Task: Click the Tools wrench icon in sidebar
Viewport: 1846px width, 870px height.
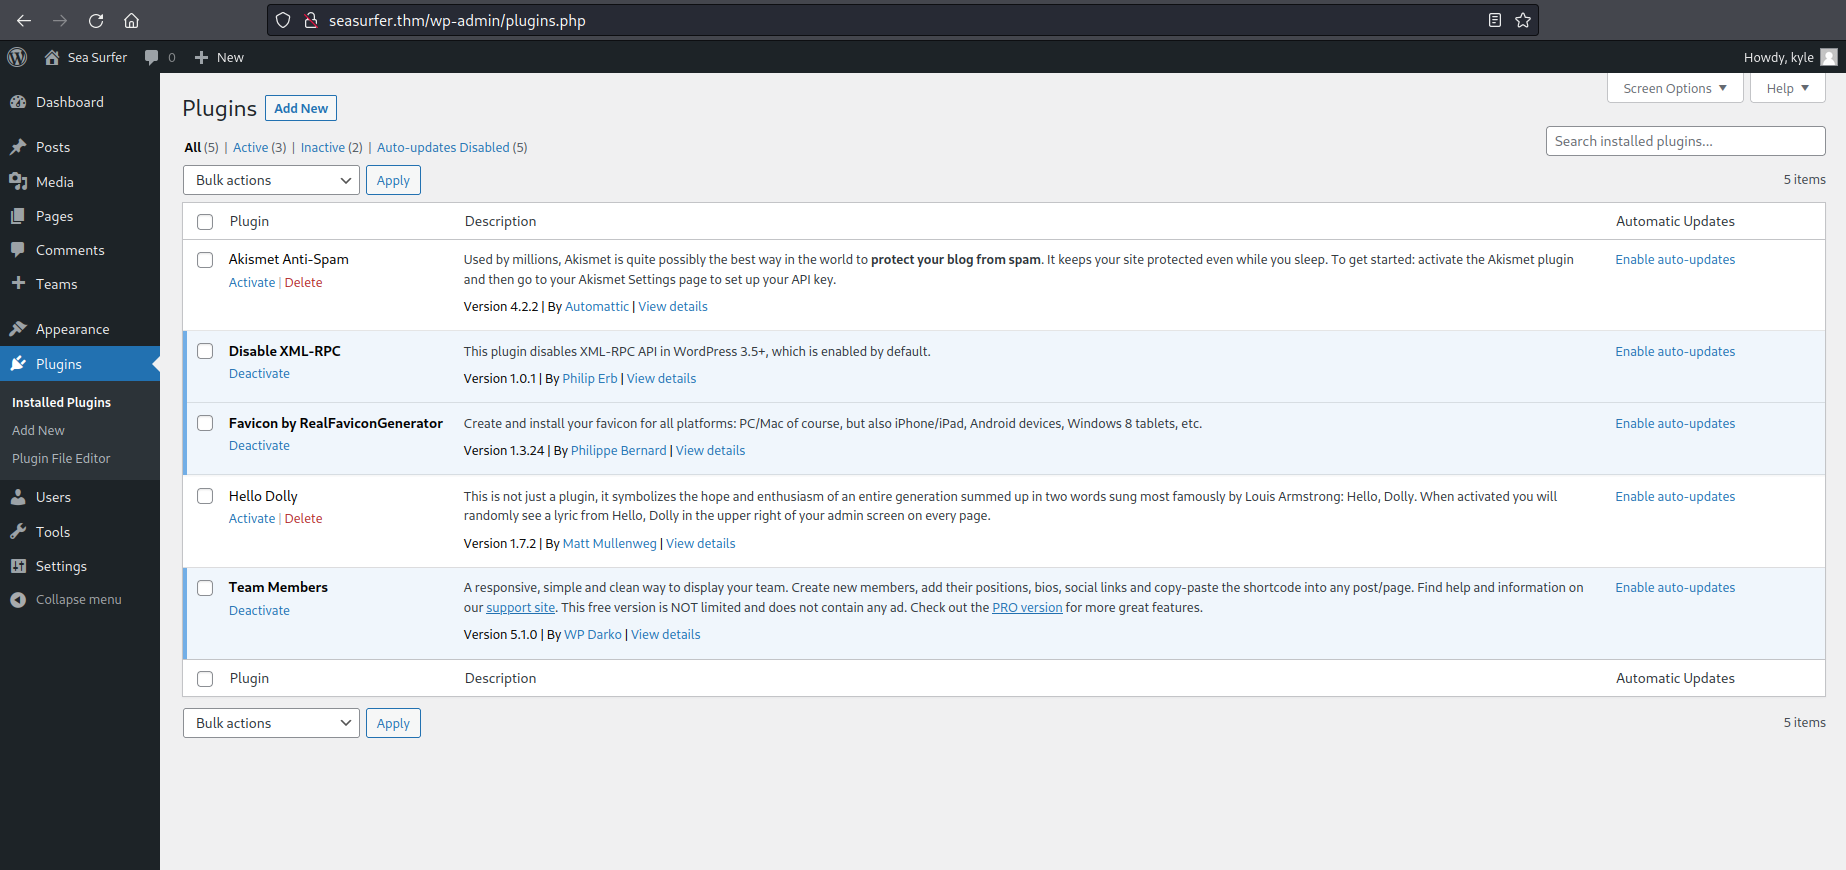Action: point(18,532)
